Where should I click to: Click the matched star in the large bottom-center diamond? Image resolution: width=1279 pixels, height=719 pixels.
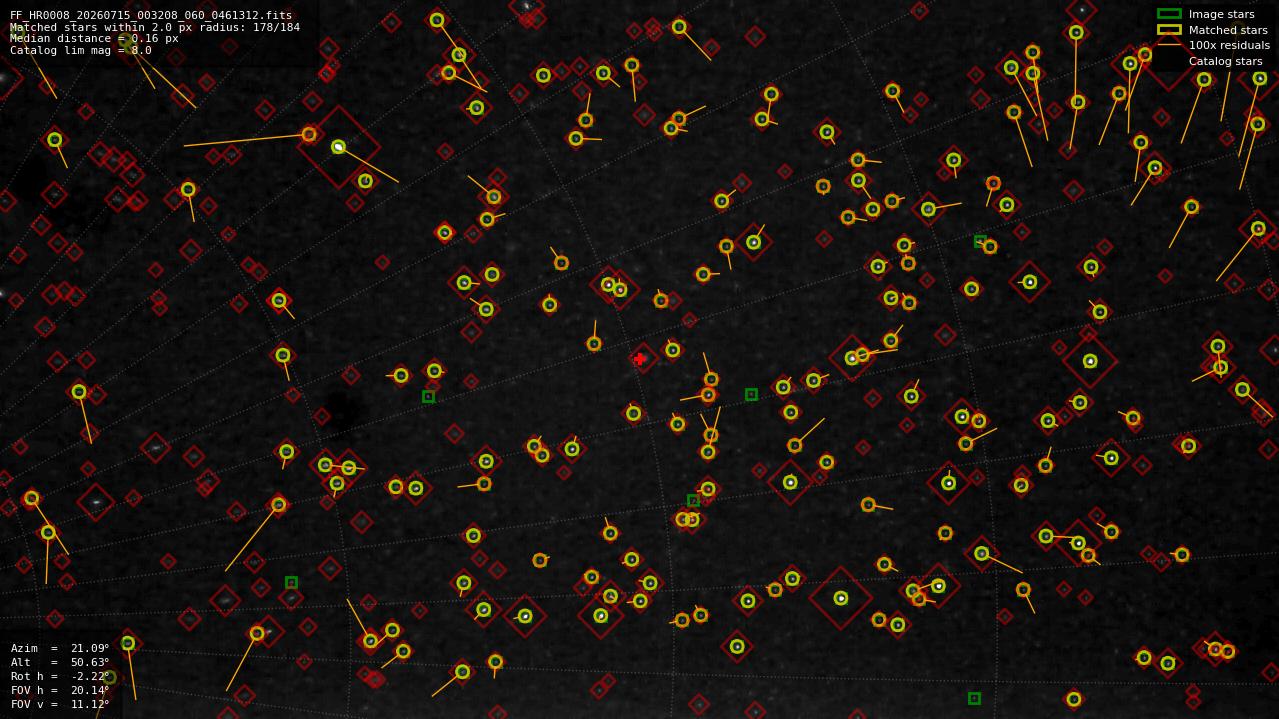(x=841, y=598)
